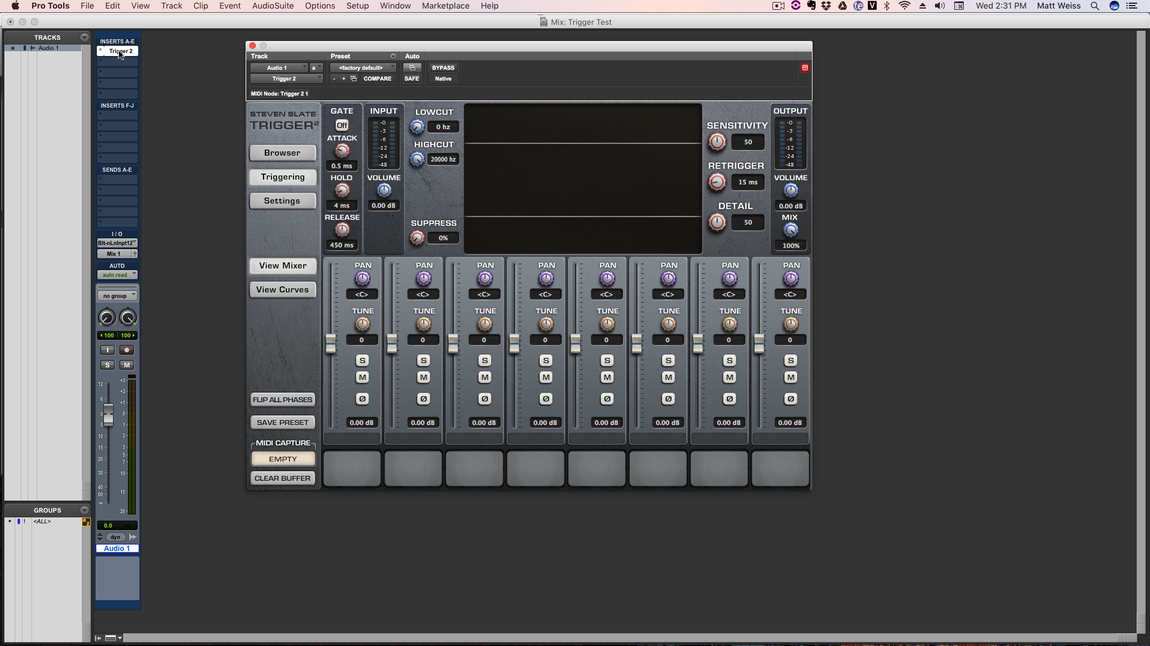Mute the first Trigger mixer channel
Screen dimensions: 1150x646
point(362,378)
